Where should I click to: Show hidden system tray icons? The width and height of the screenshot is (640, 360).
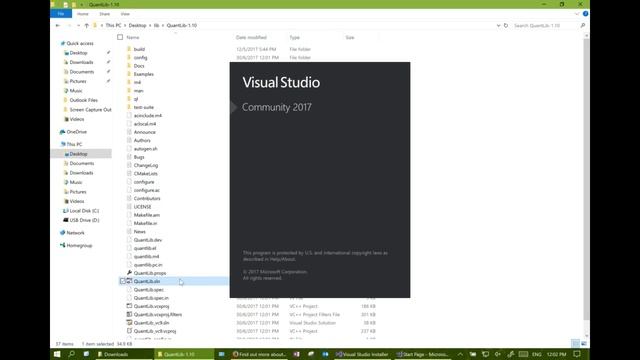point(460,354)
